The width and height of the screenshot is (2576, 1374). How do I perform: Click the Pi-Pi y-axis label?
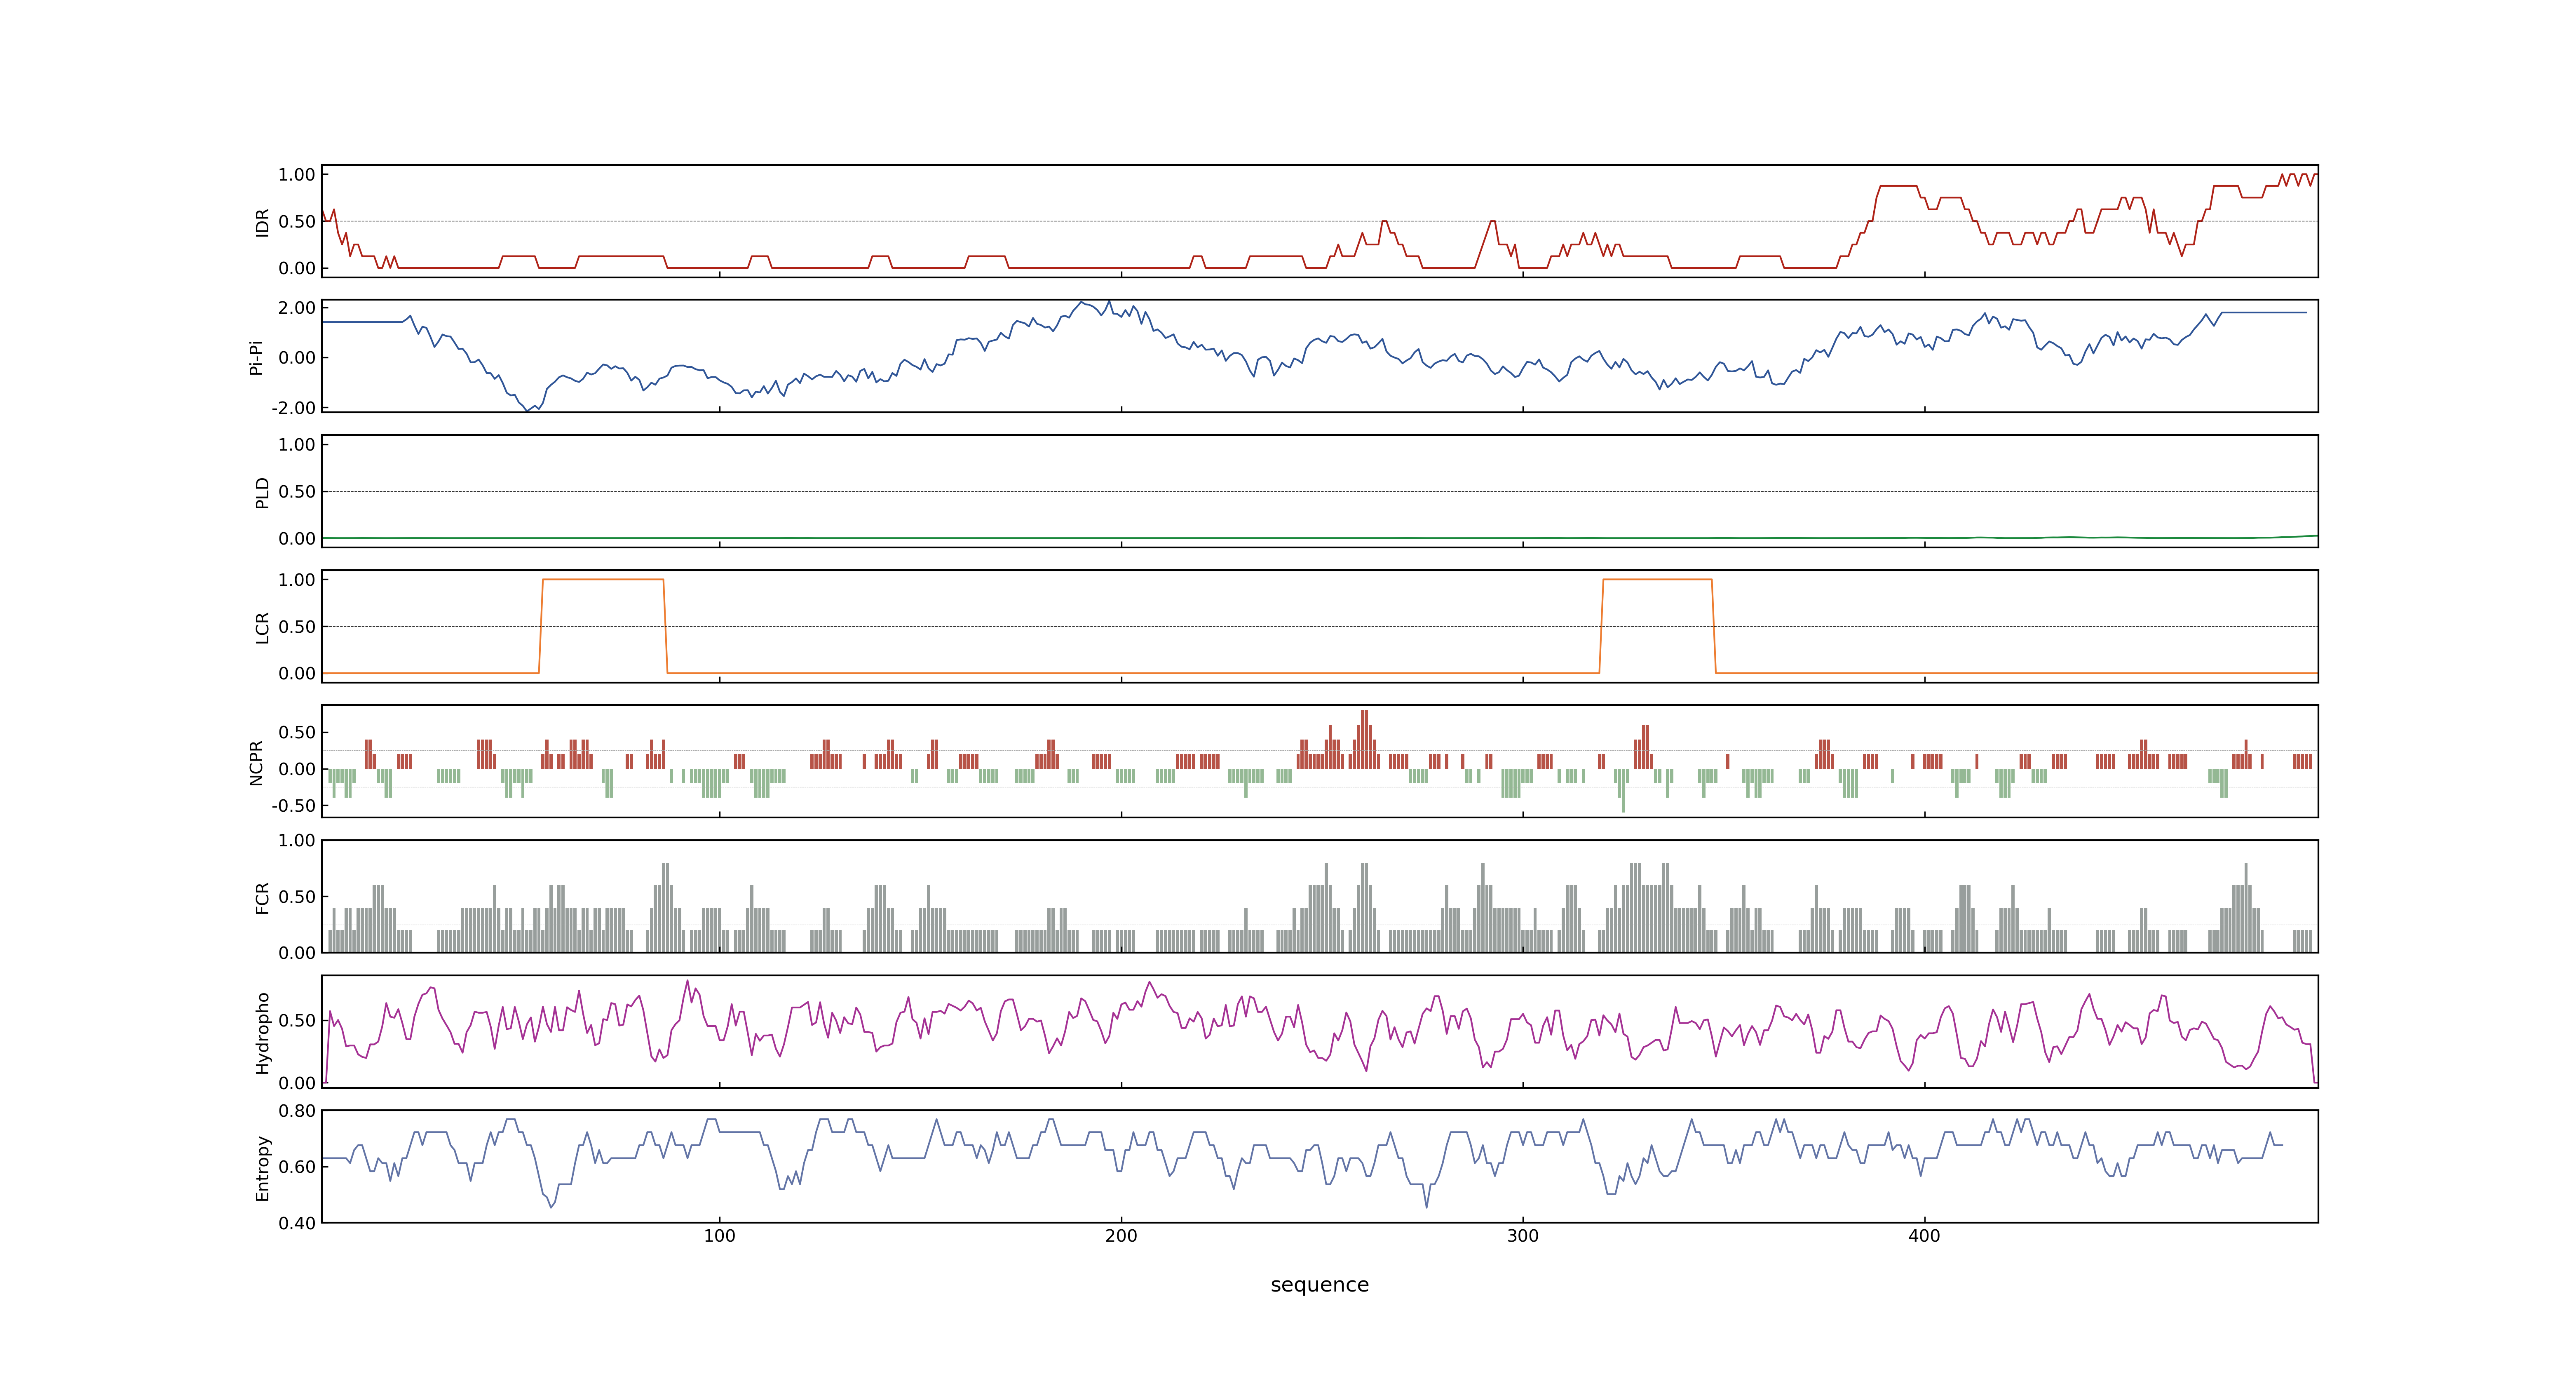(x=256, y=357)
